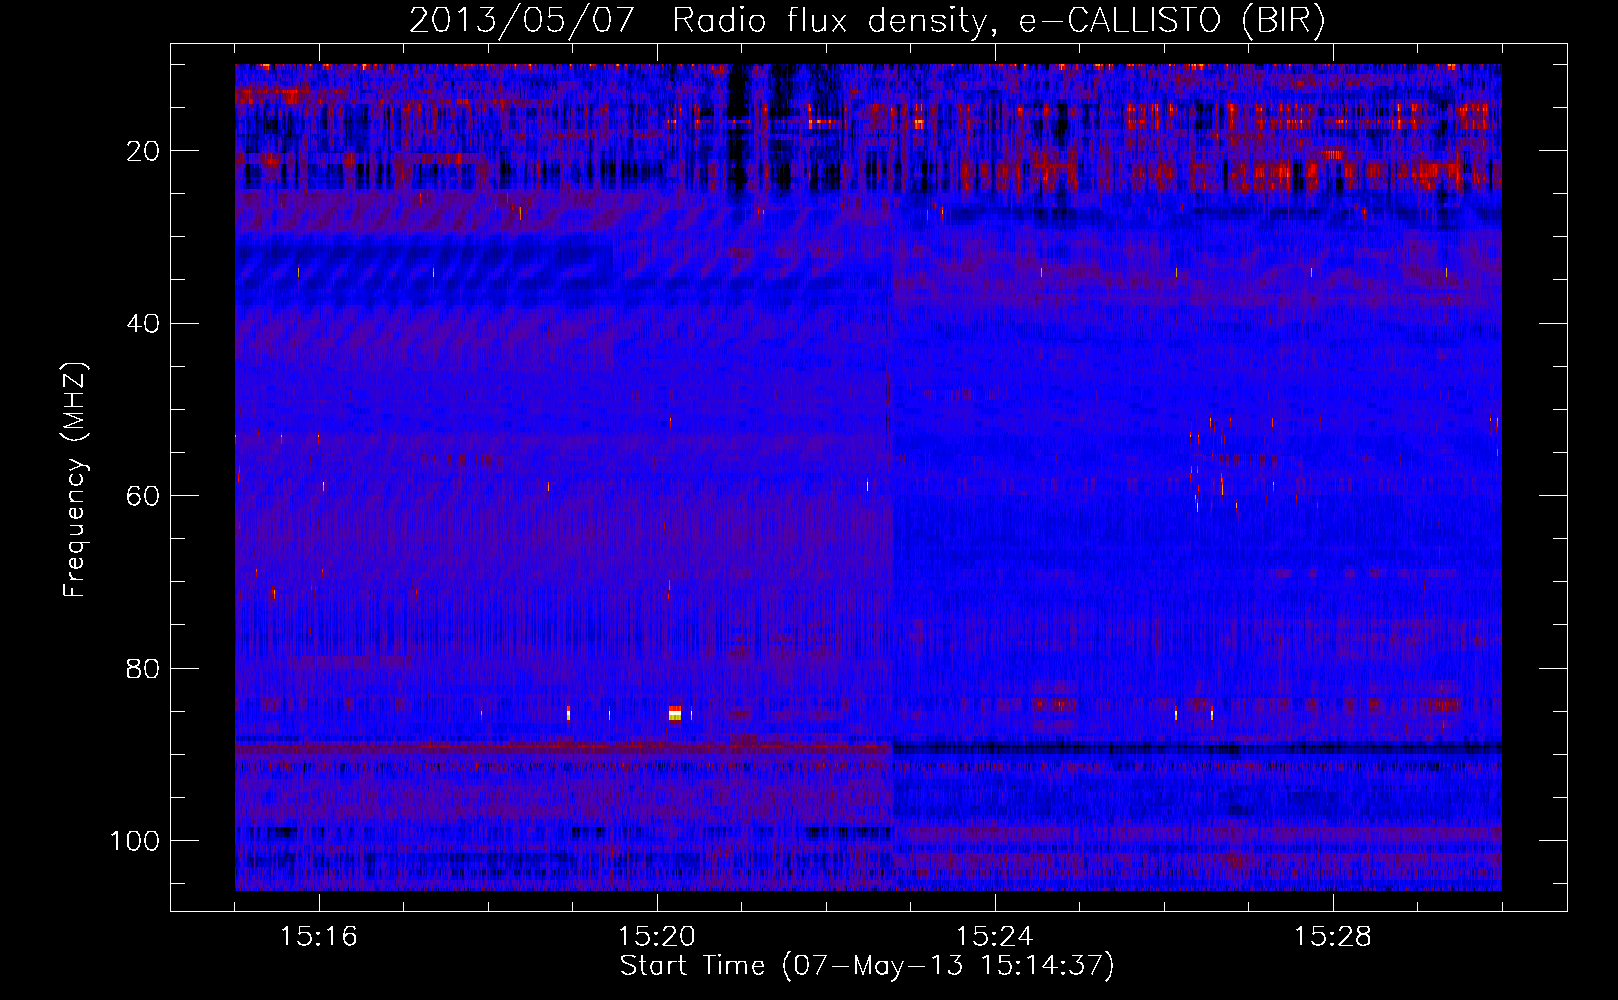The height and width of the screenshot is (1000, 1618).
Task: Click the time tick label "15:16"
Action: [x=319, y=937]
